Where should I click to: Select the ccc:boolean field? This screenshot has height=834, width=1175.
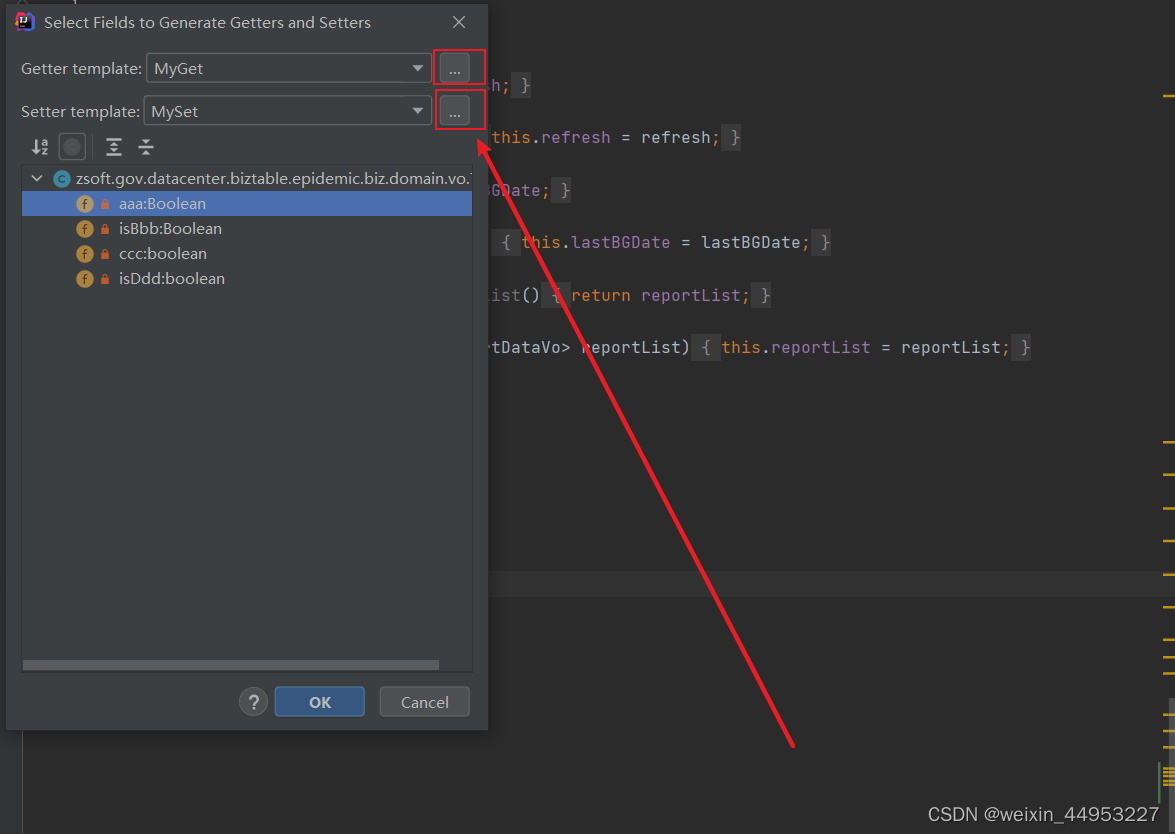pyautogui.click(x=247, y=253)
